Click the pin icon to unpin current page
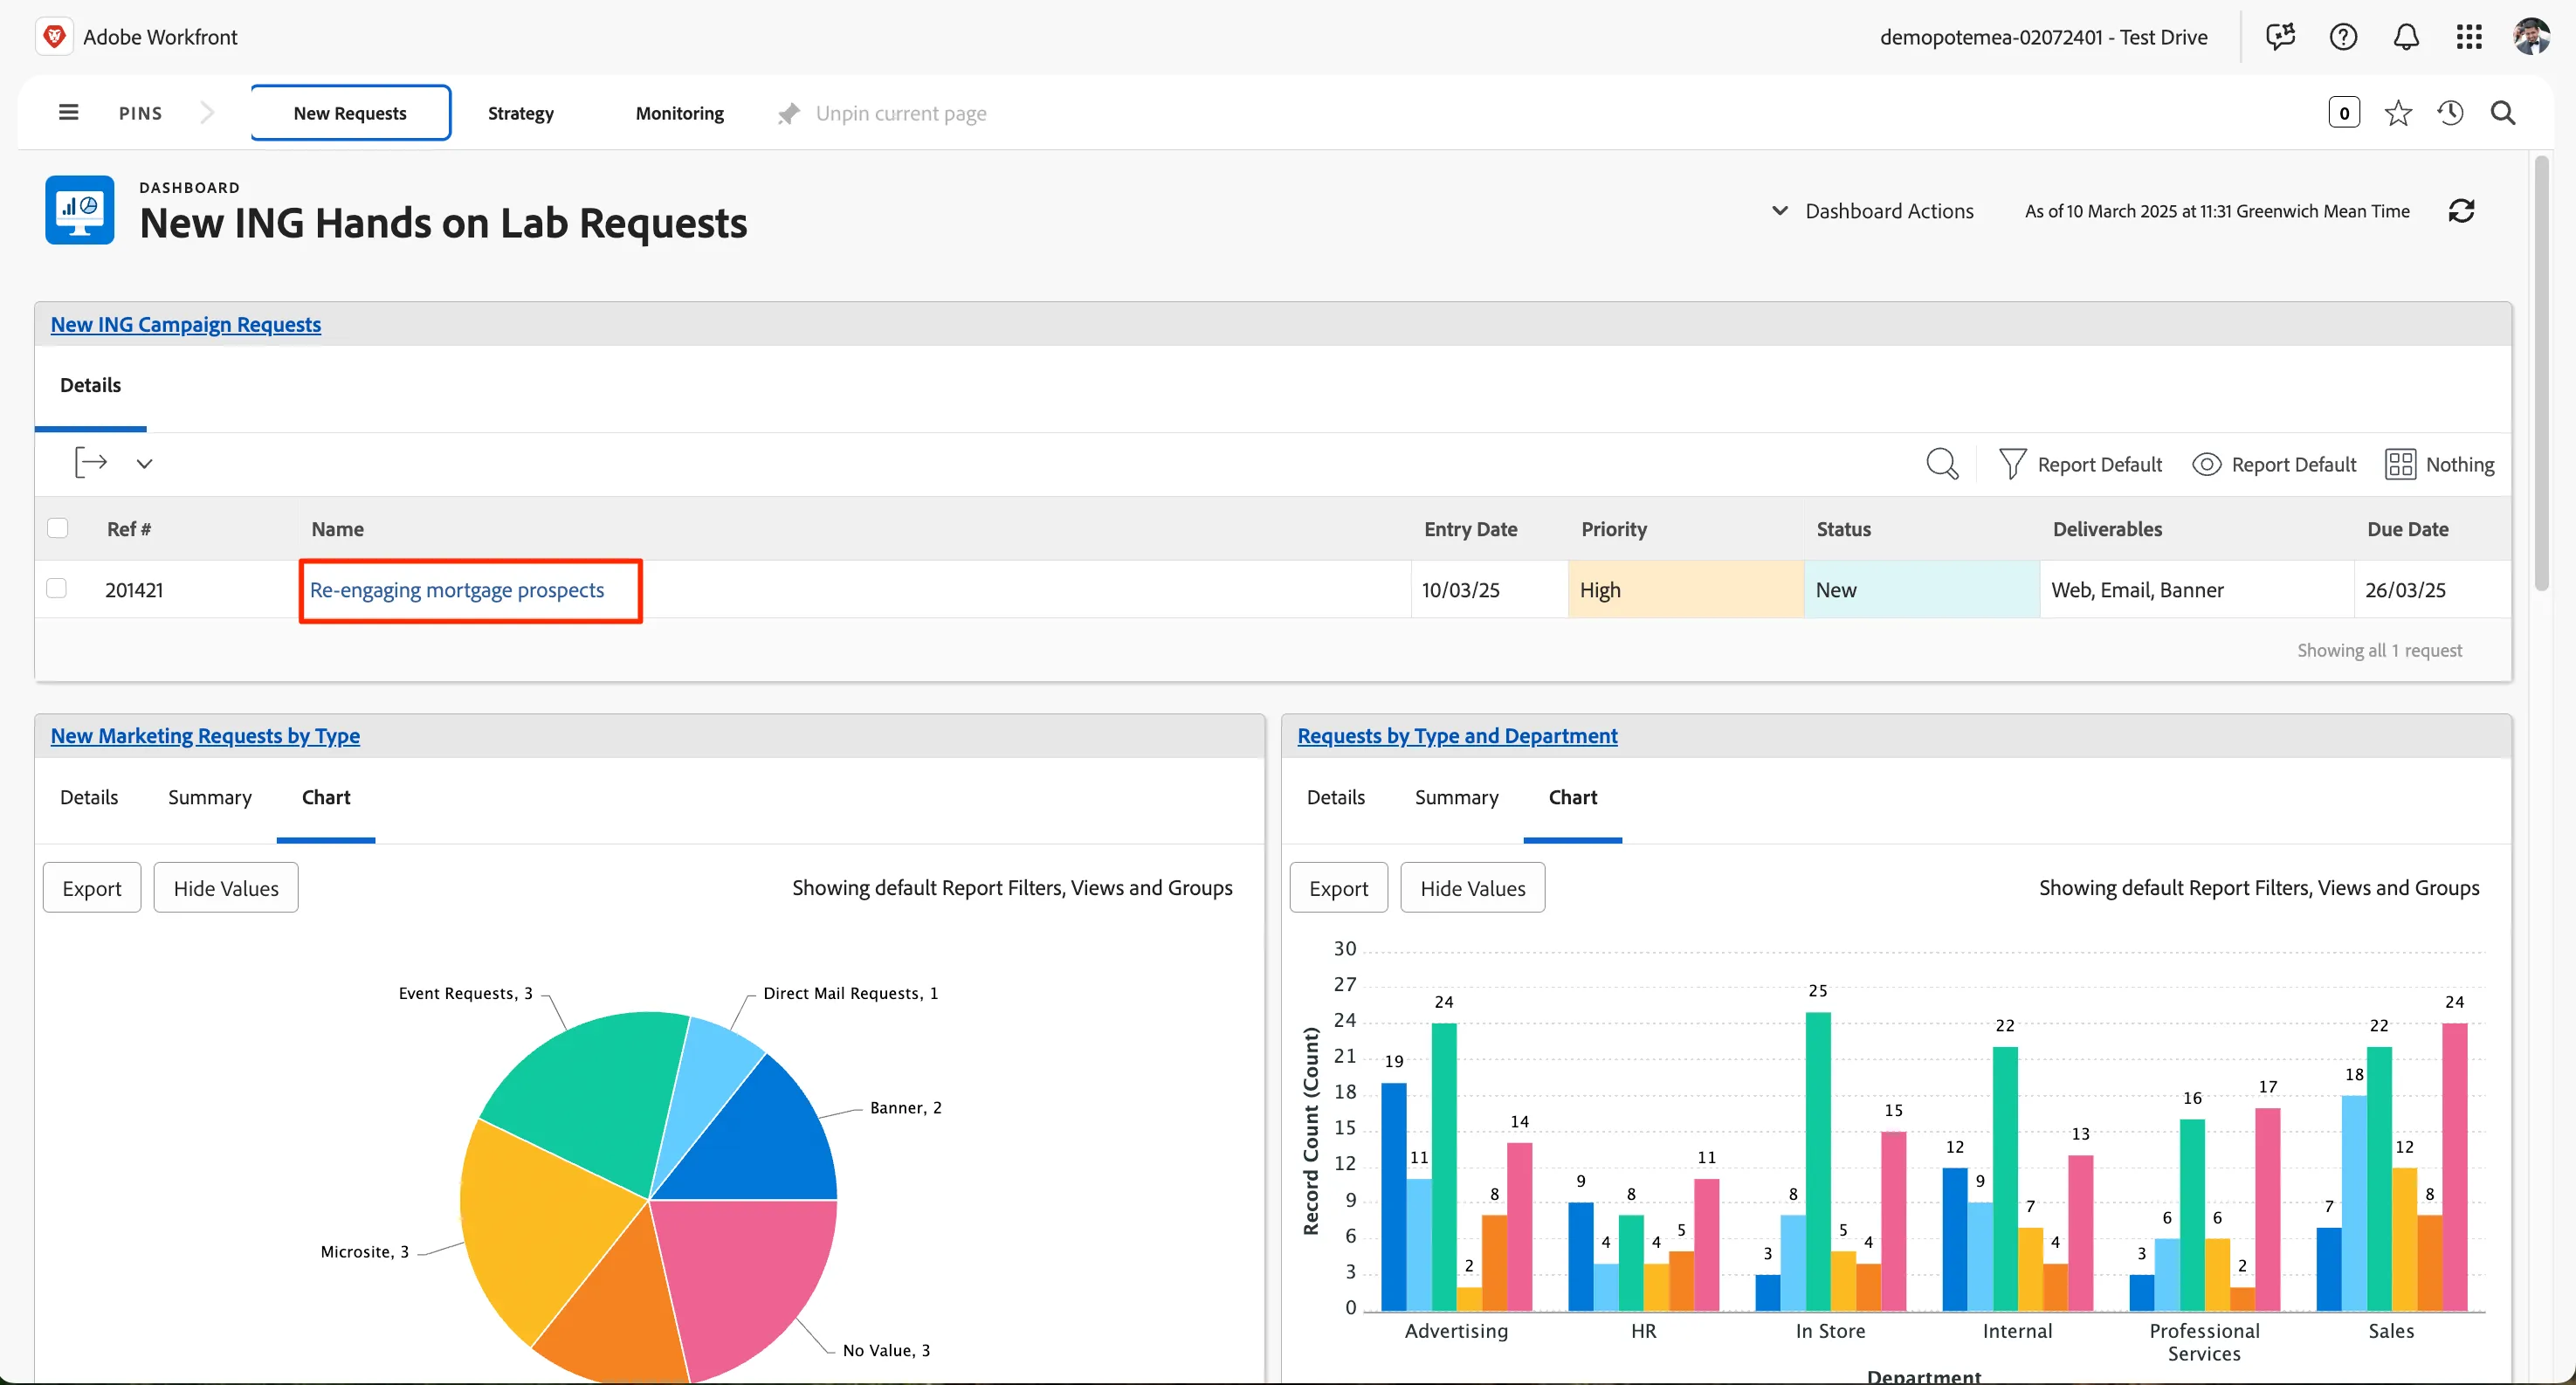 click(x=789, y=113)
